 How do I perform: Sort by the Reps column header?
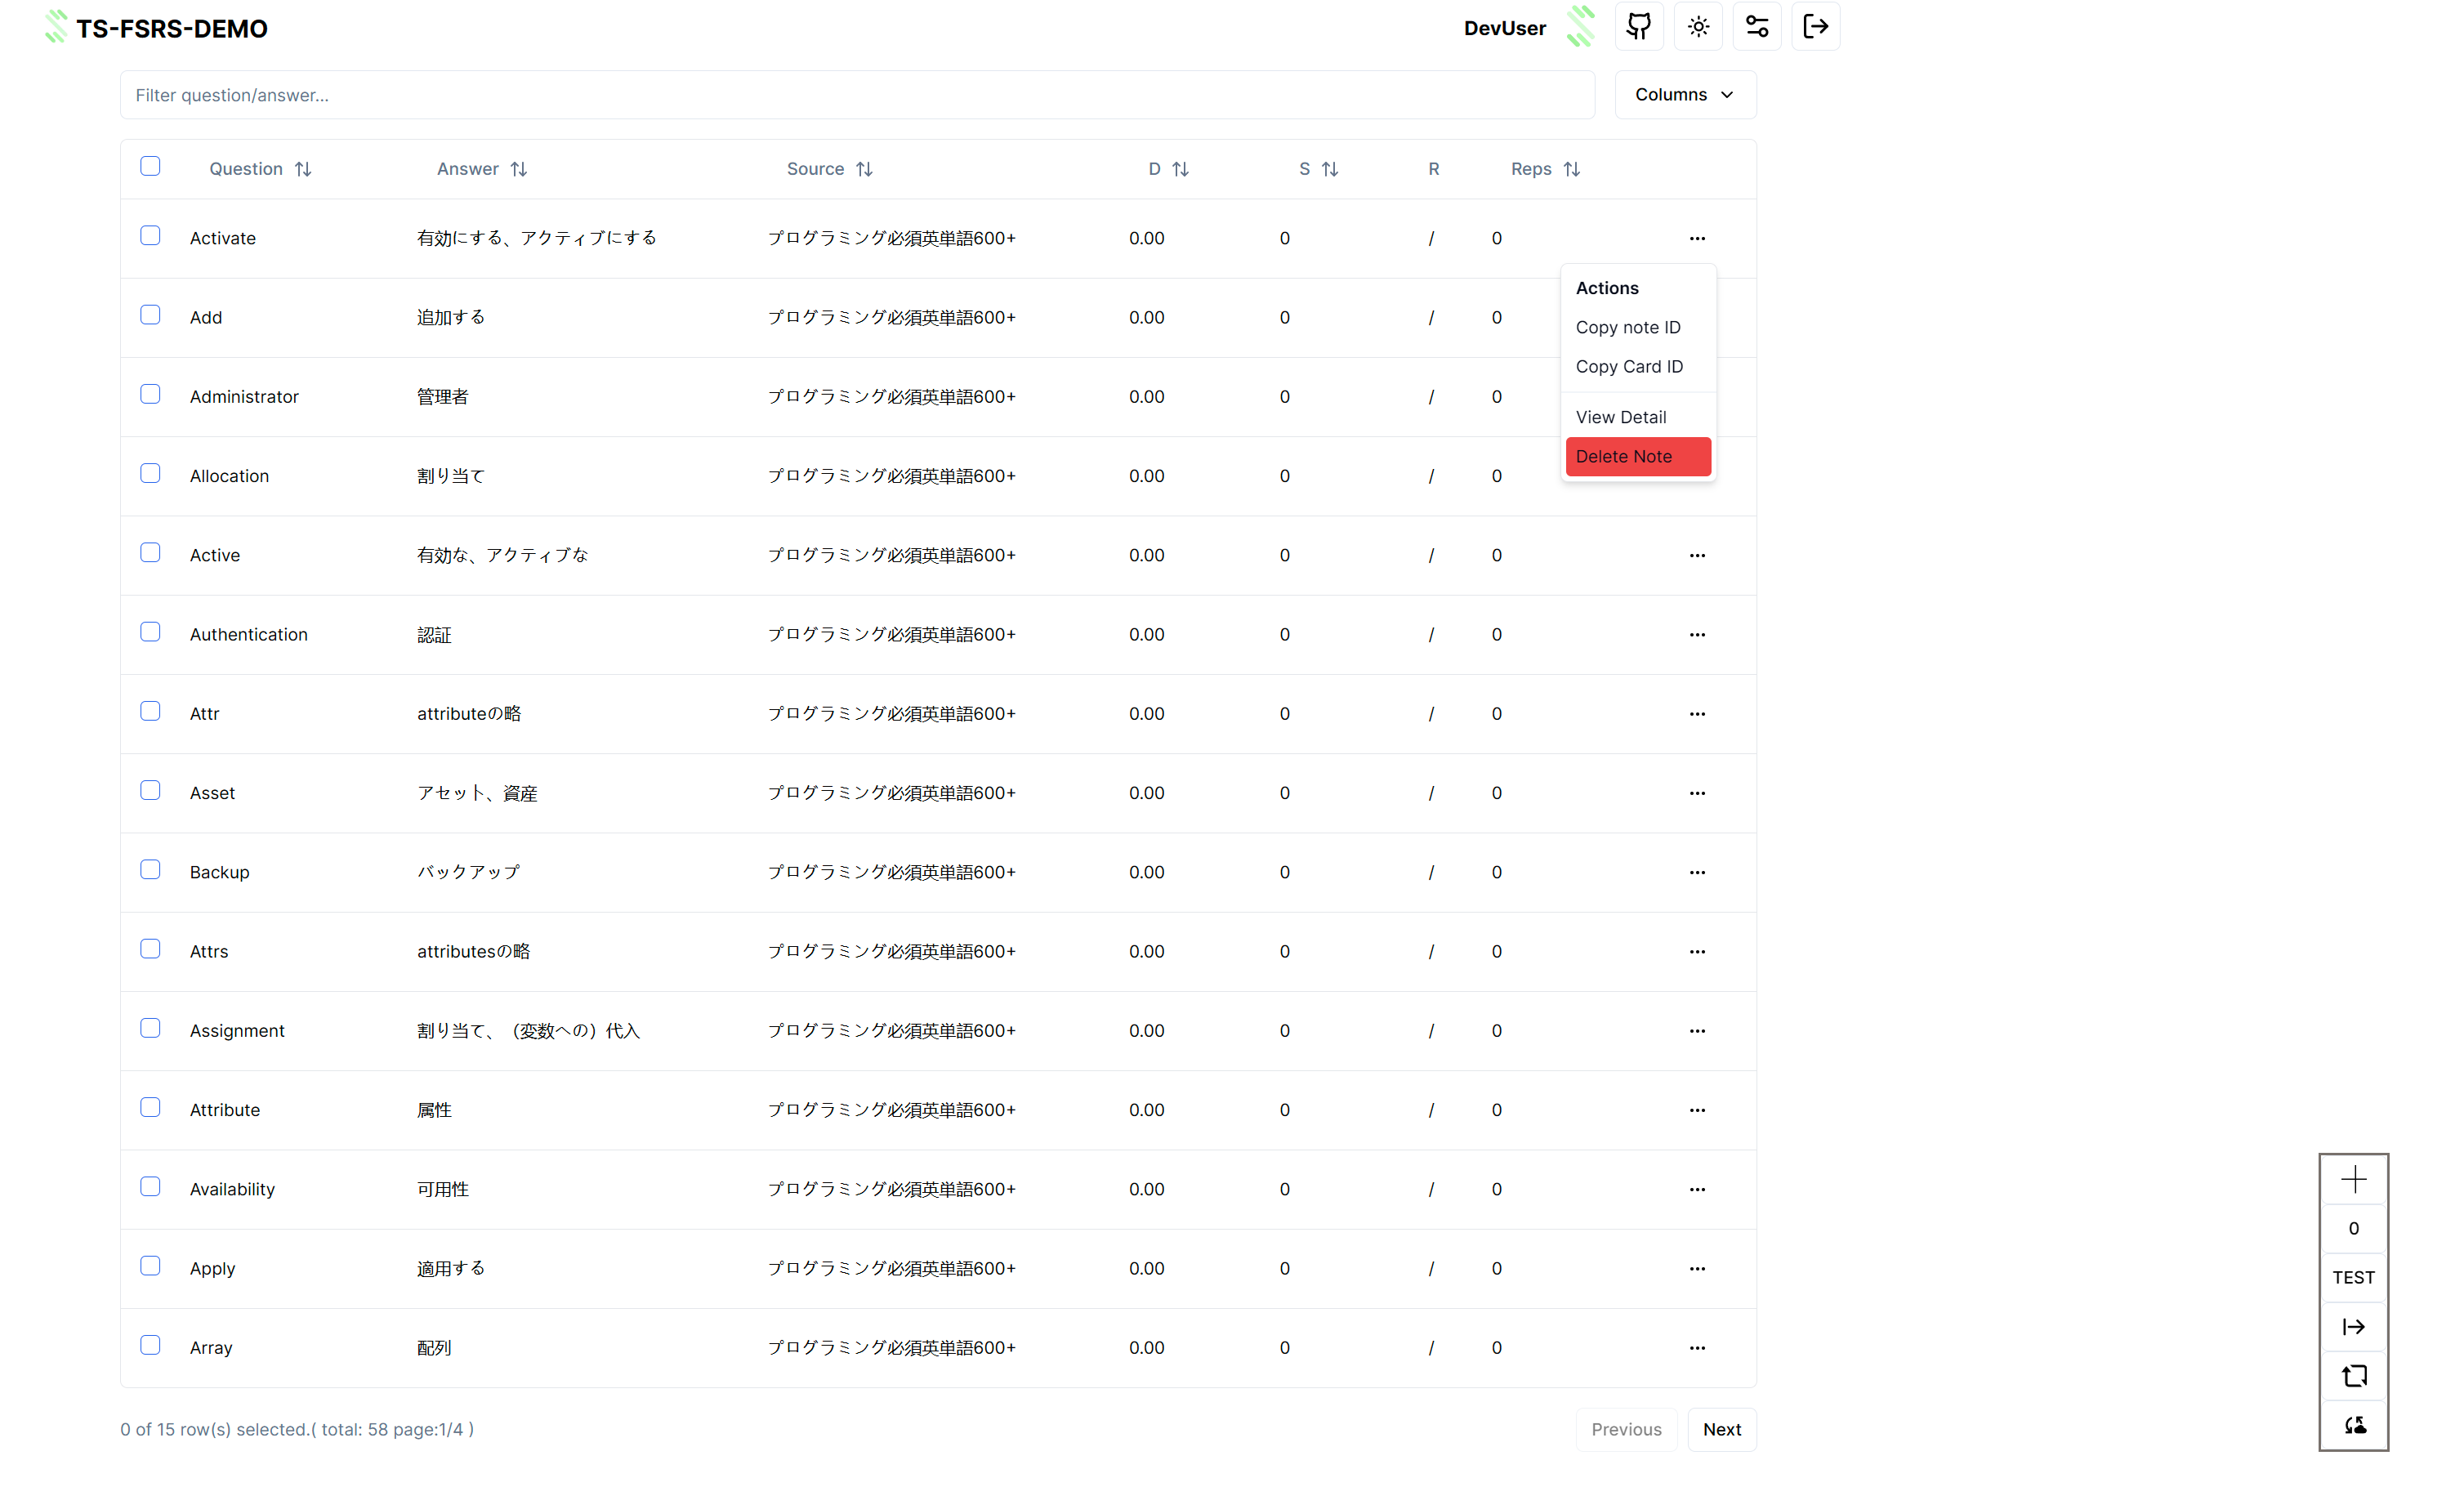[1544, 169]
